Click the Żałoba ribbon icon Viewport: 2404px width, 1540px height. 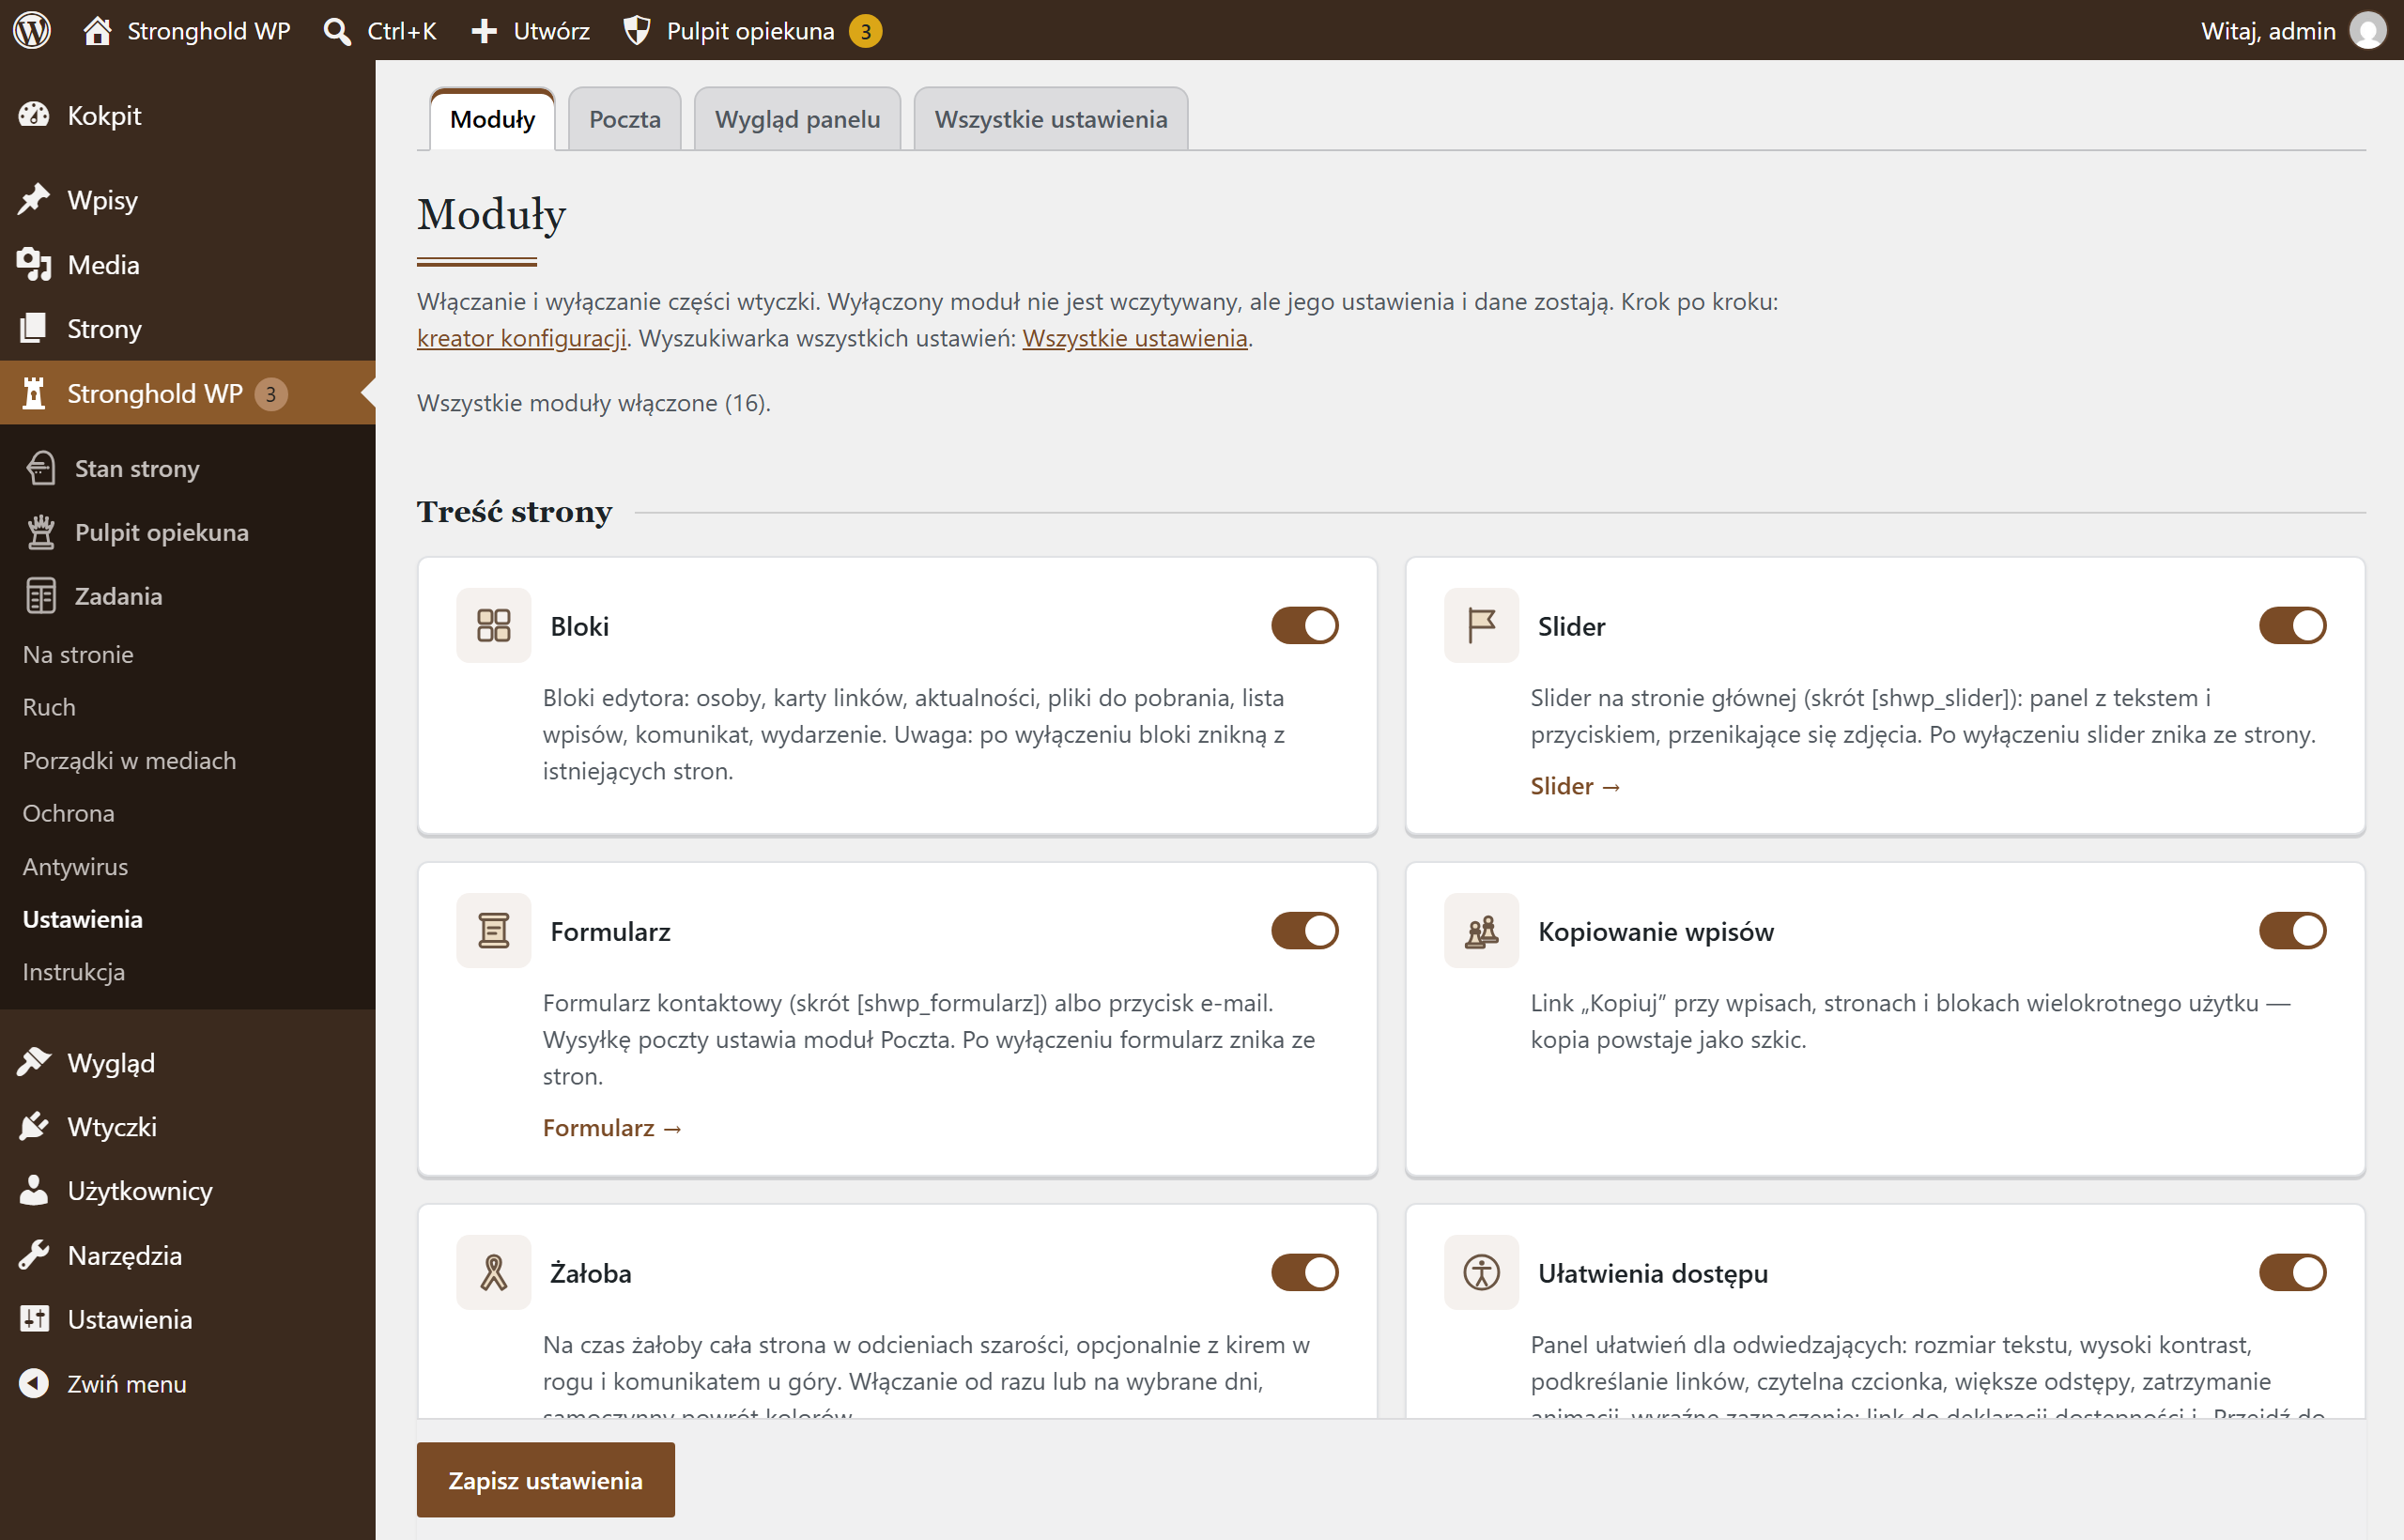point(494,1272)
